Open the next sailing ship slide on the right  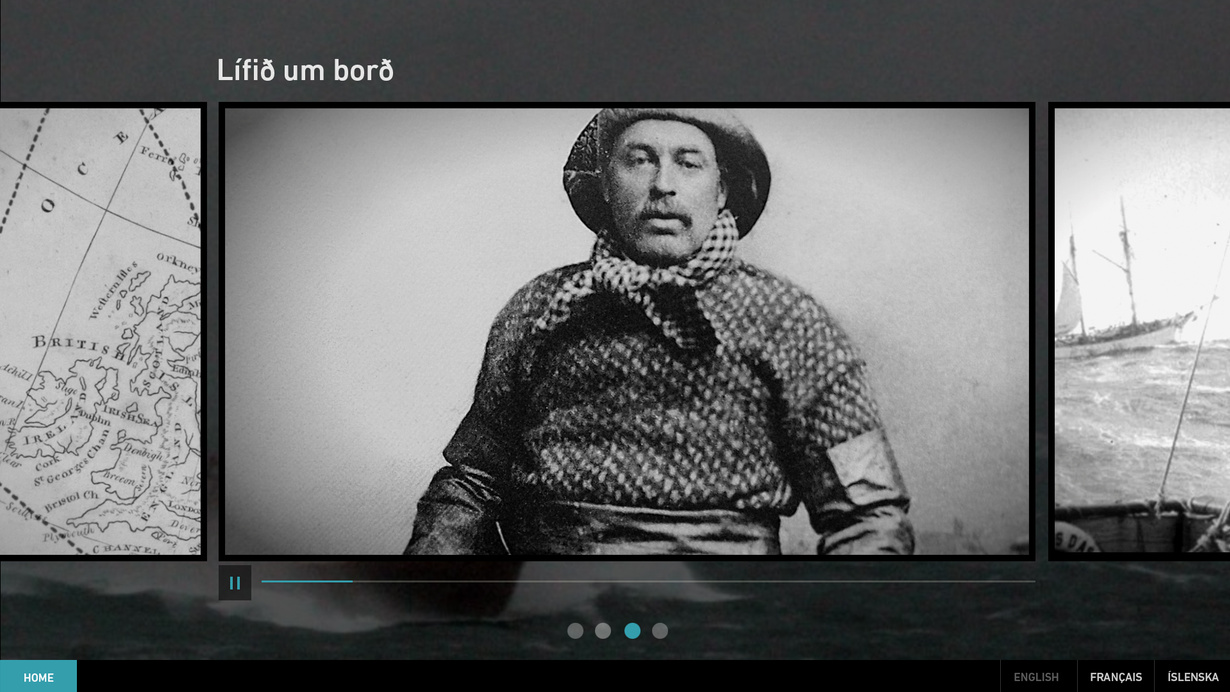pos(1140,330)
